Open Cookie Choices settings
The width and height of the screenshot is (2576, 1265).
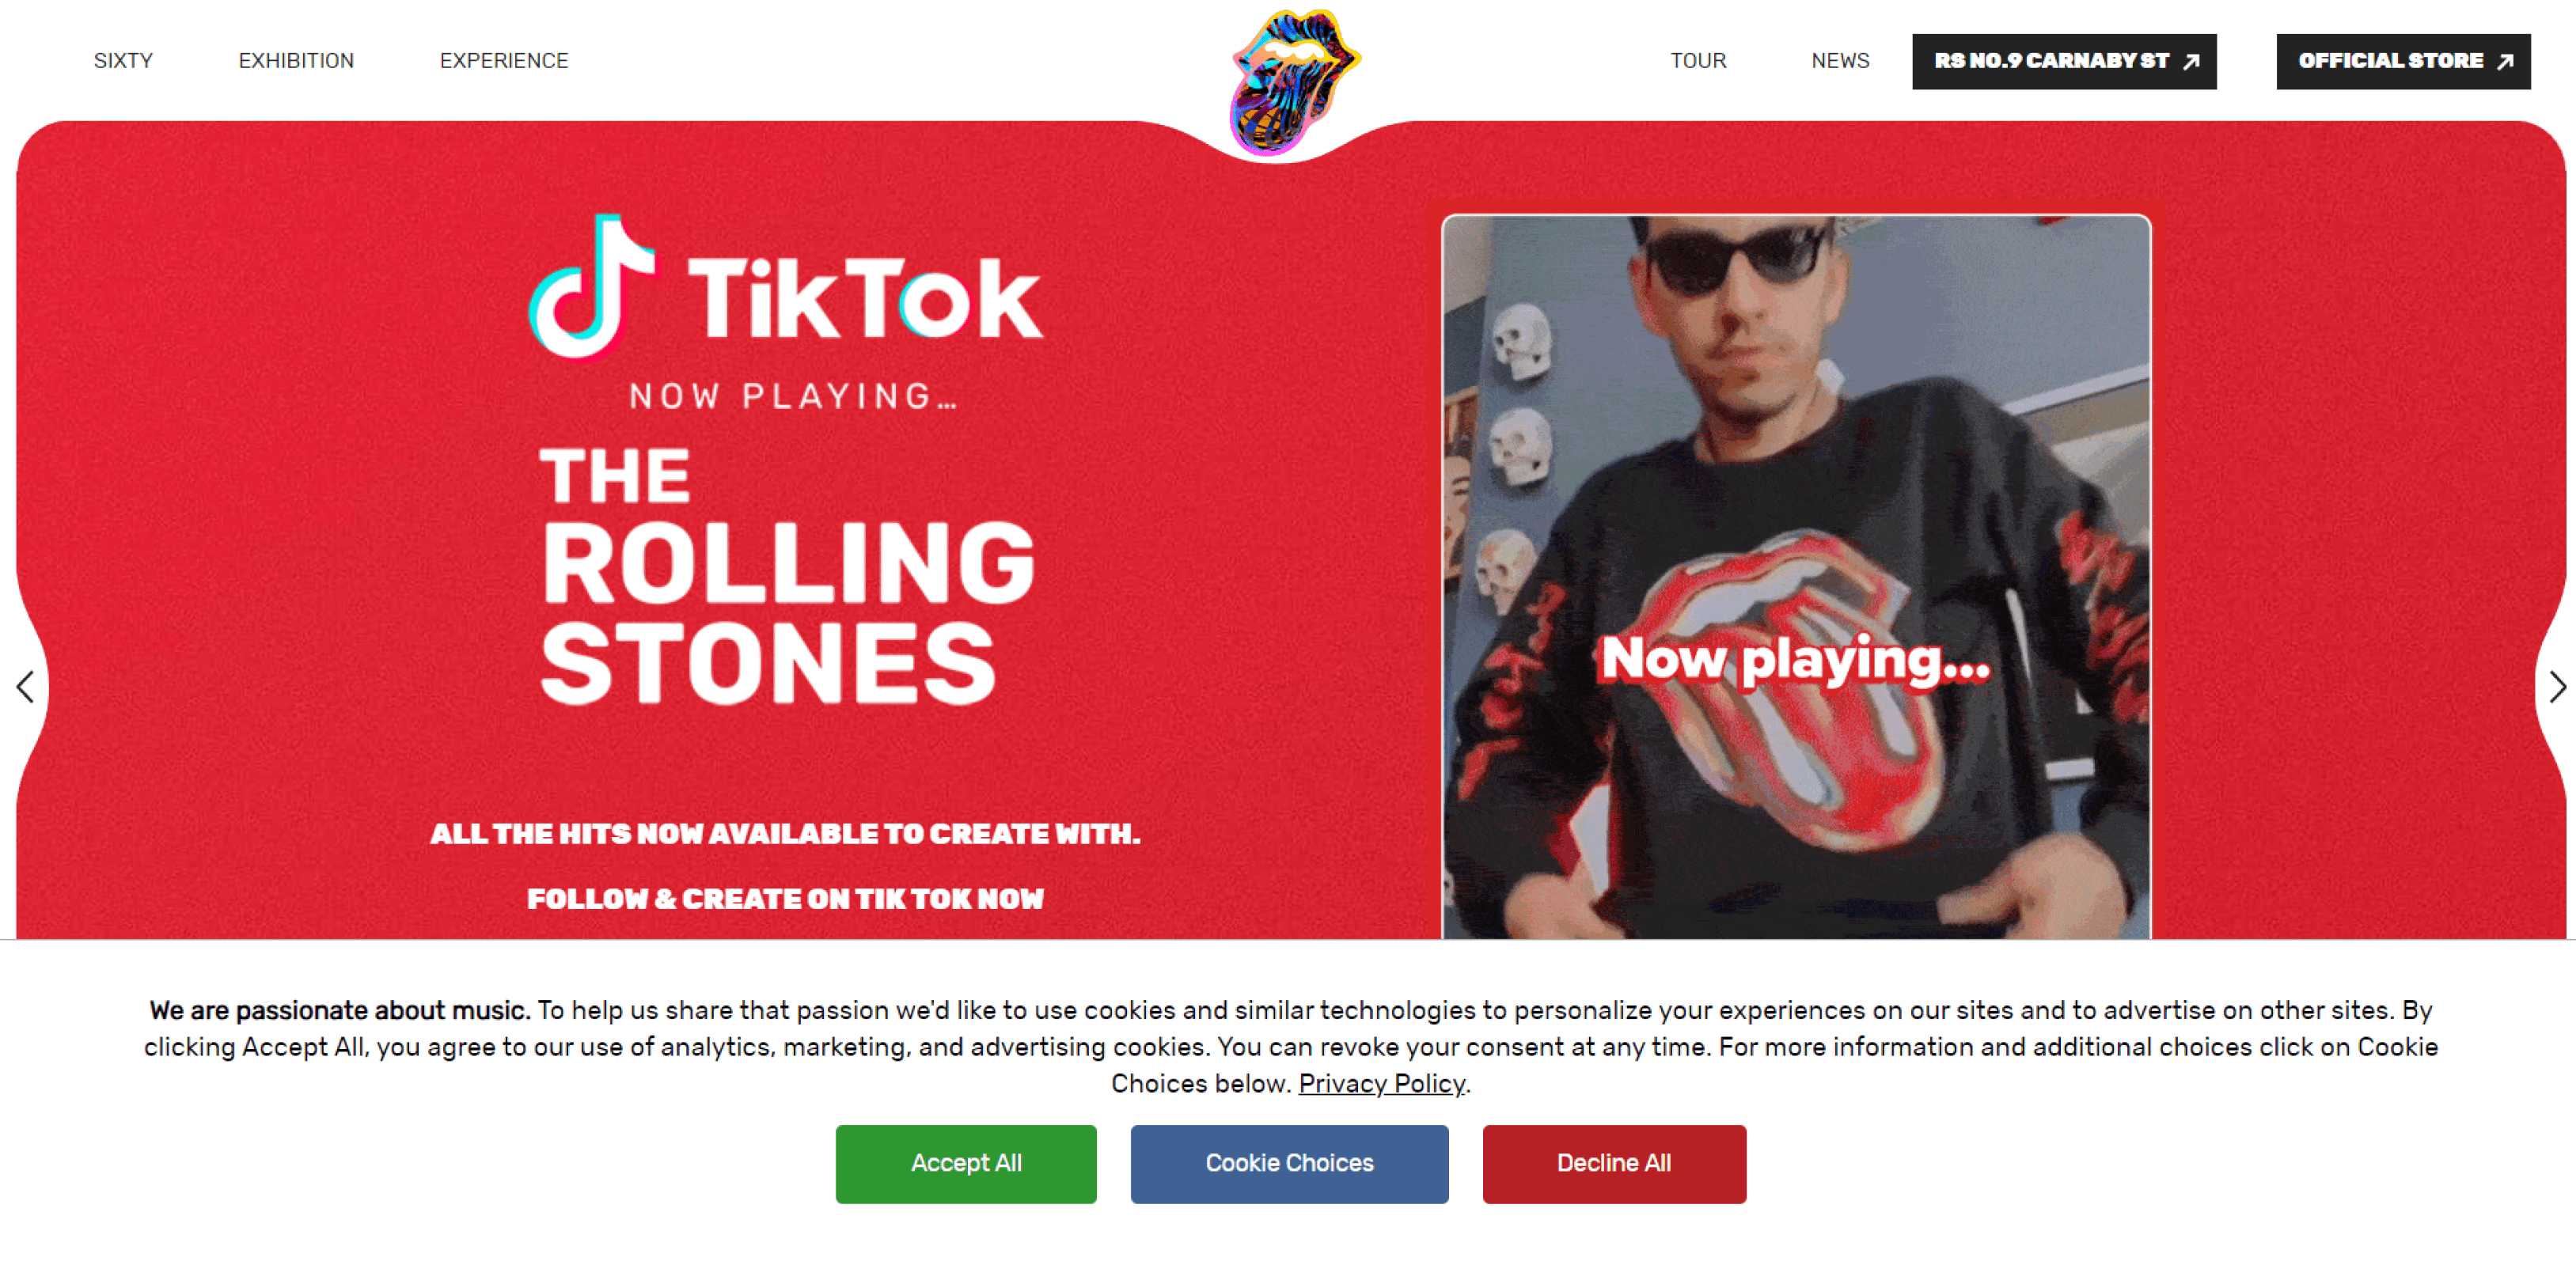click(1289, 1164)
